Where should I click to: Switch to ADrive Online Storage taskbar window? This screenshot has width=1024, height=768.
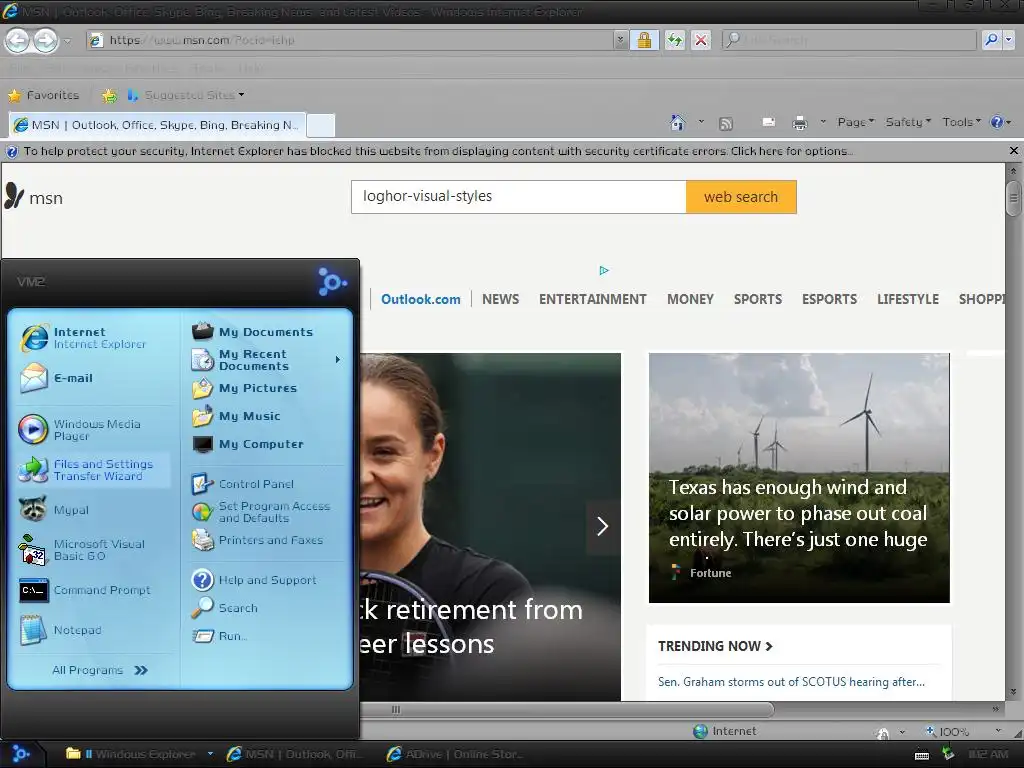(455, 754)
